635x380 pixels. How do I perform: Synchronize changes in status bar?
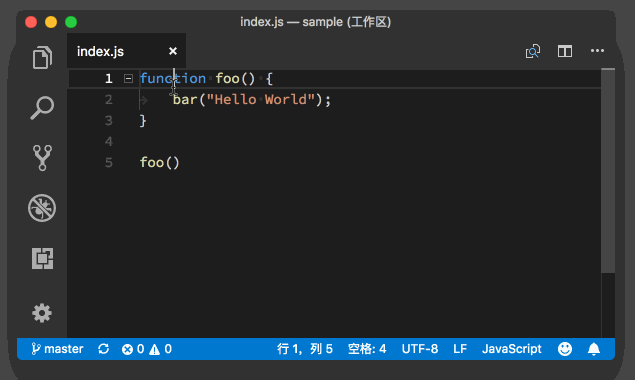click(x=103, y=349)
